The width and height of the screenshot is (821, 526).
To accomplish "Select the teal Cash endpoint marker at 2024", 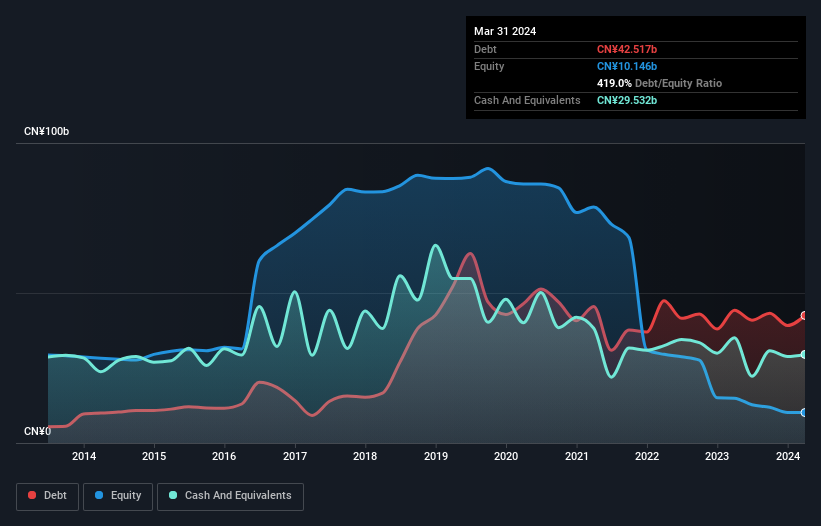I will click(x=804, y=354).
